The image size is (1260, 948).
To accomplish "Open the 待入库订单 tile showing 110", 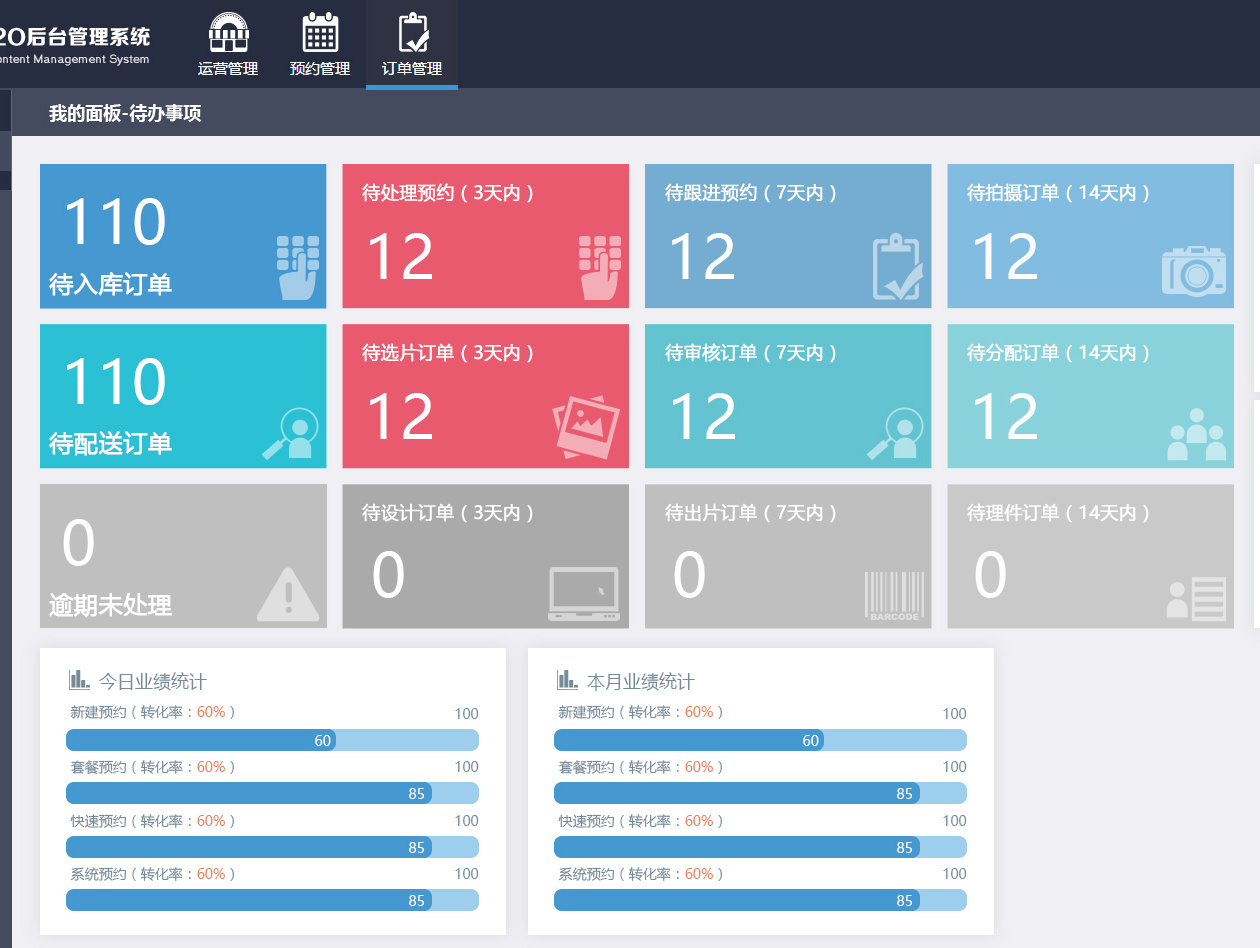I will coord(183,236).
